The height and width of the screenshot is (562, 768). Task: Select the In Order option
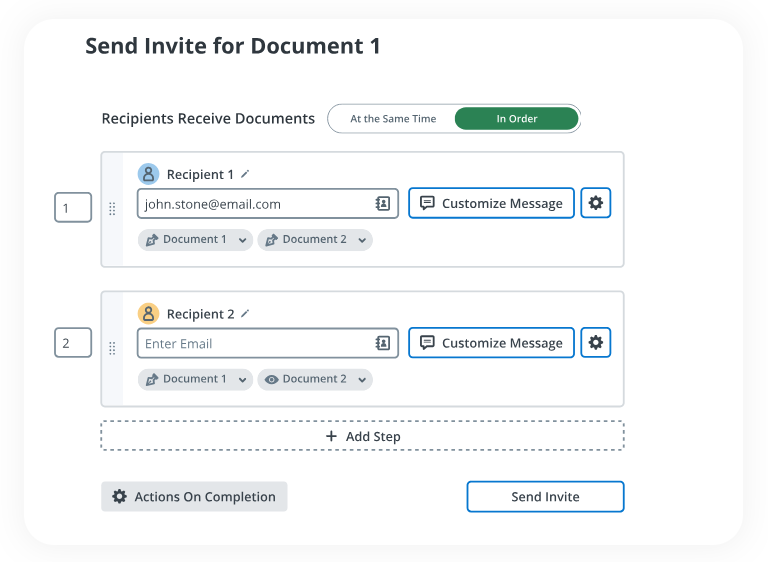[517, 119]
